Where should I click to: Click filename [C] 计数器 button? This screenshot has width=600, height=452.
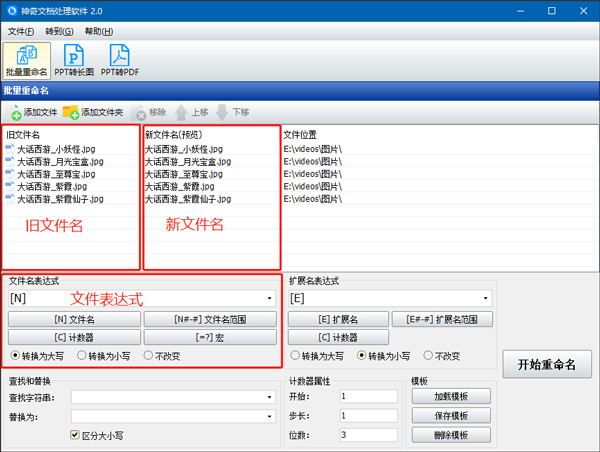[x=75, y=337]
